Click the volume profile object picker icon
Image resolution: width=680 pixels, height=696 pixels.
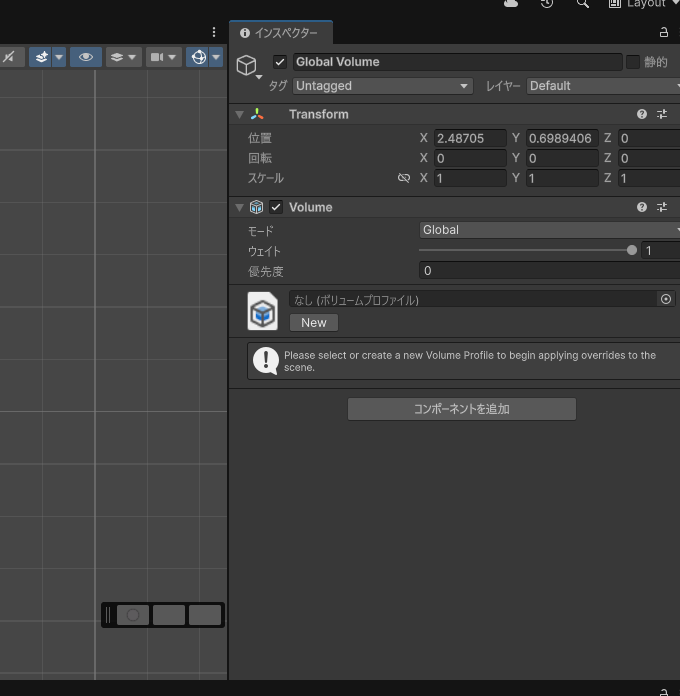click(x=666, y=299)
